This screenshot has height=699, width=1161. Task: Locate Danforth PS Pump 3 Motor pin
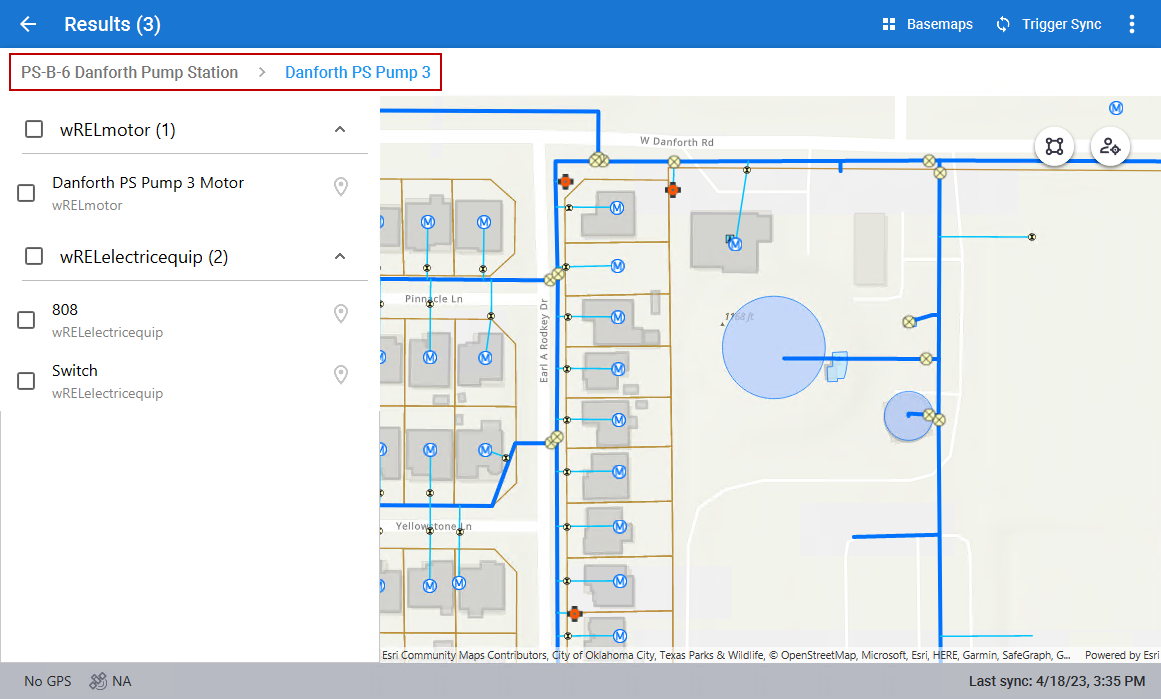[341, 187]
